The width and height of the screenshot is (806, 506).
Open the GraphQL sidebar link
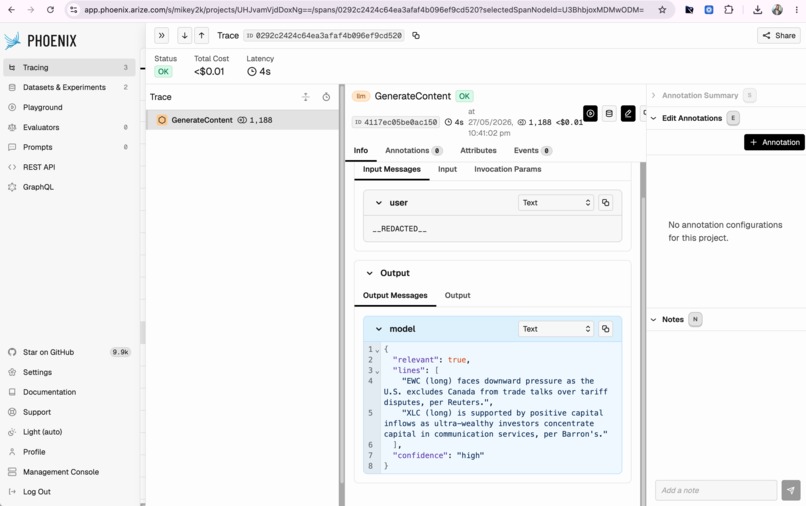click(x=69, y=187)
